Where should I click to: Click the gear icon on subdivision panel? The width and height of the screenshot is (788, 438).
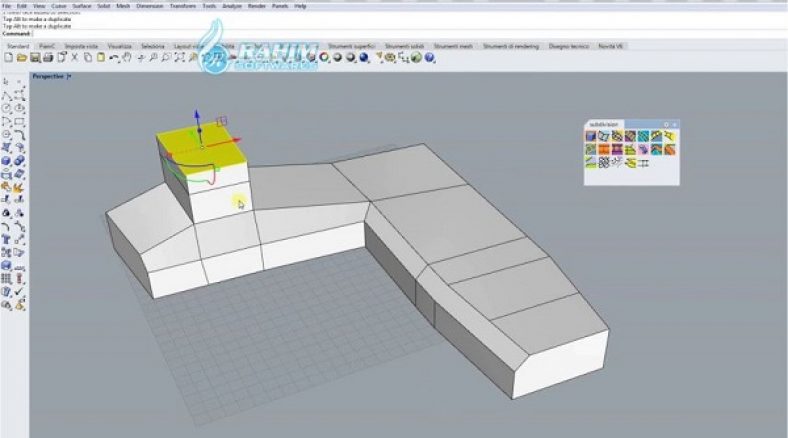click(x=666, y=125)
